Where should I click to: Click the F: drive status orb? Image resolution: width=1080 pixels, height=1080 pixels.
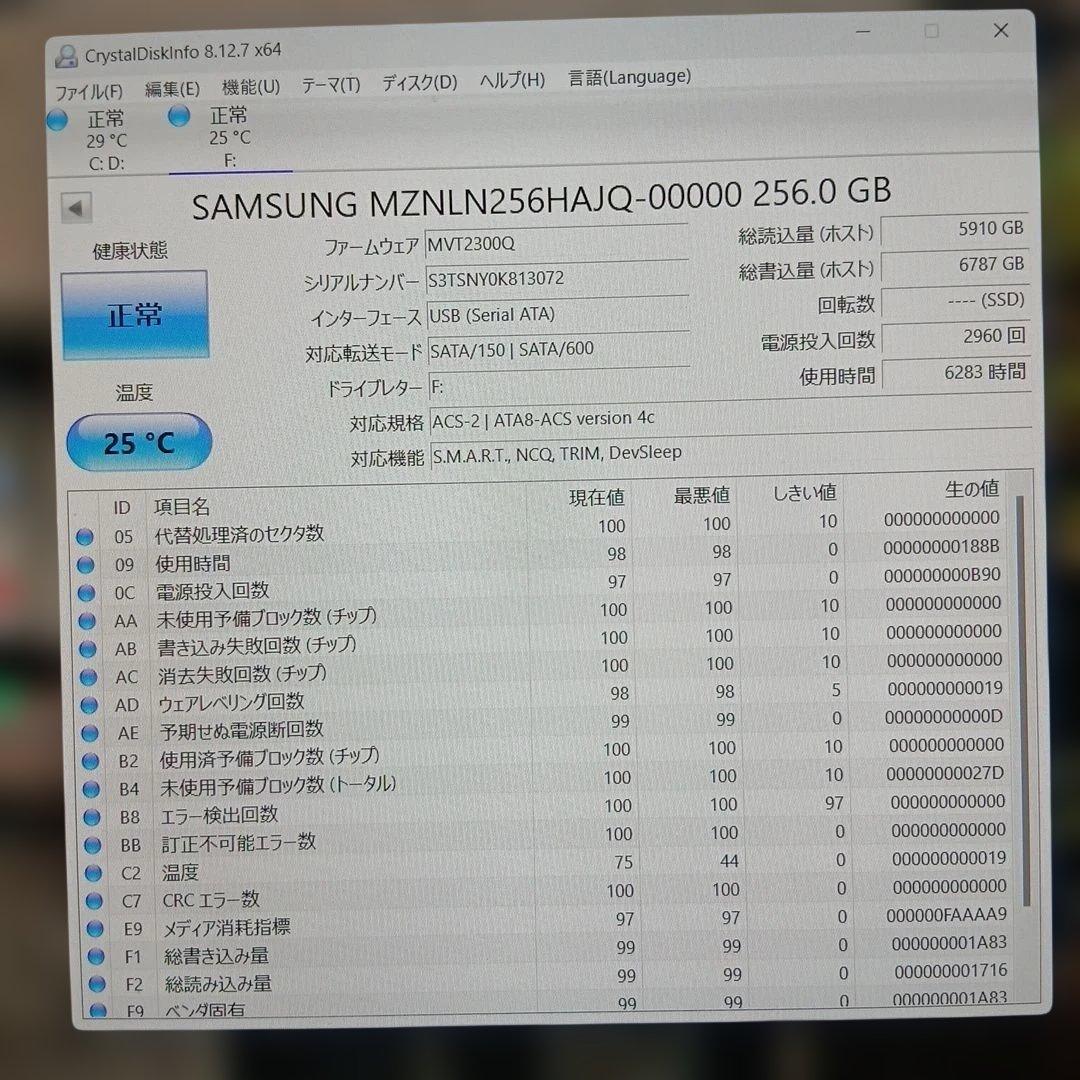179,116
